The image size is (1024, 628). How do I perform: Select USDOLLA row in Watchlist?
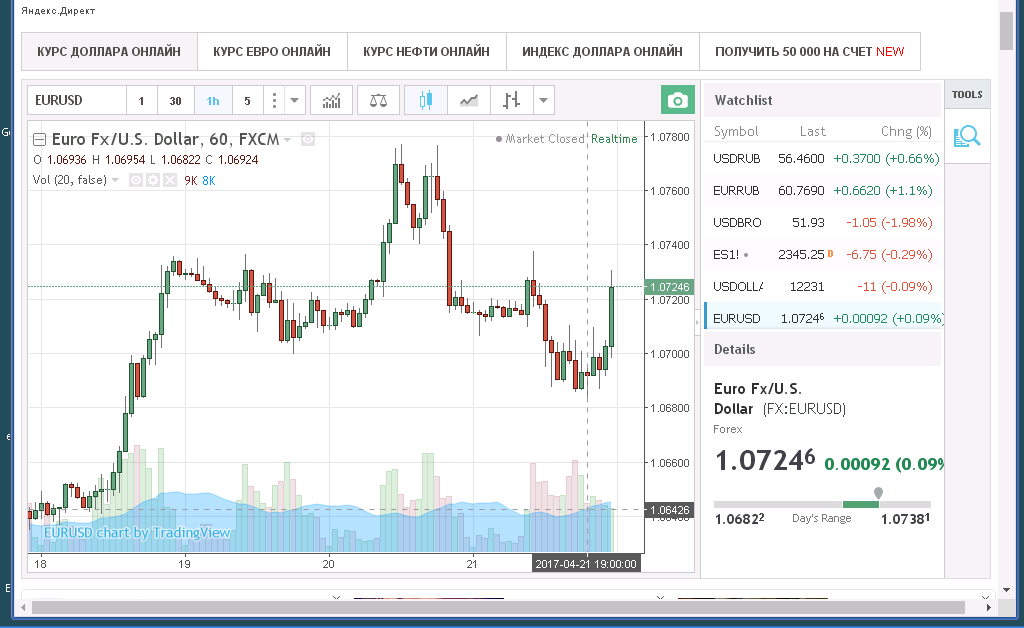tap(823, 287)
